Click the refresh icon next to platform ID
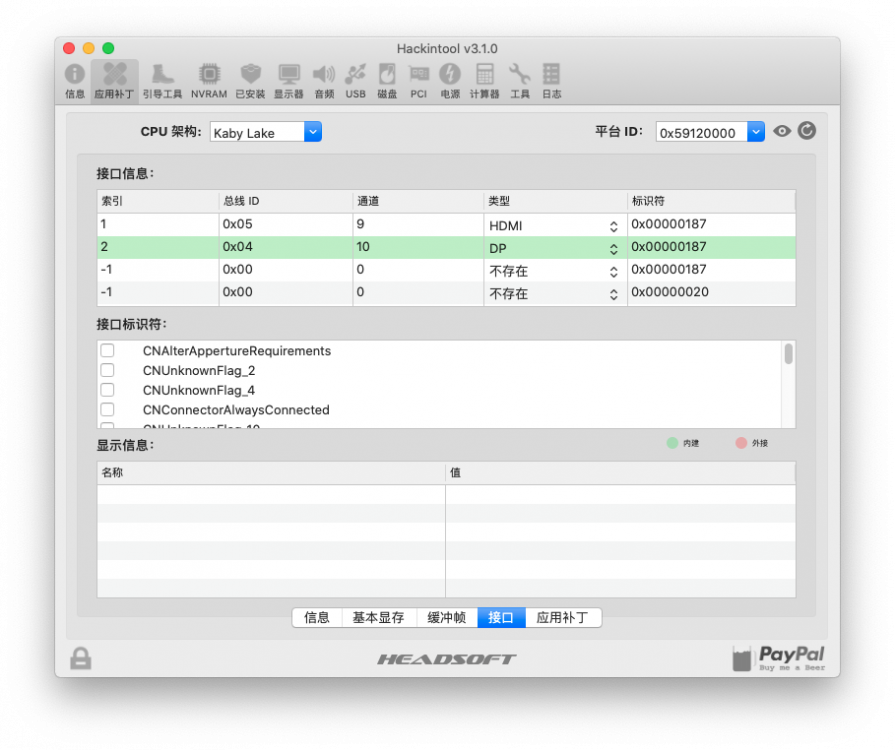Image resolution: width=895 pixels, height=750 pixels. coord(806,131)
